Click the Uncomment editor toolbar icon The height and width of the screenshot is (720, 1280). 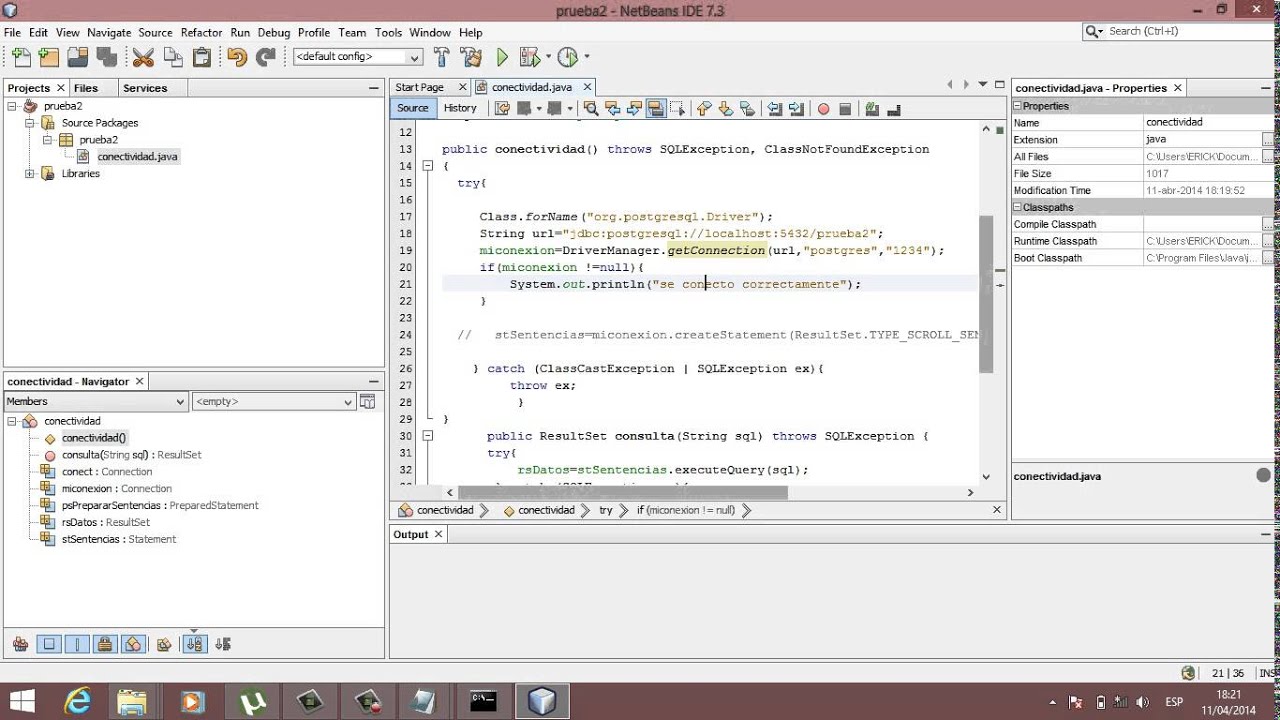pyautogui.click(x=894, y=108)
